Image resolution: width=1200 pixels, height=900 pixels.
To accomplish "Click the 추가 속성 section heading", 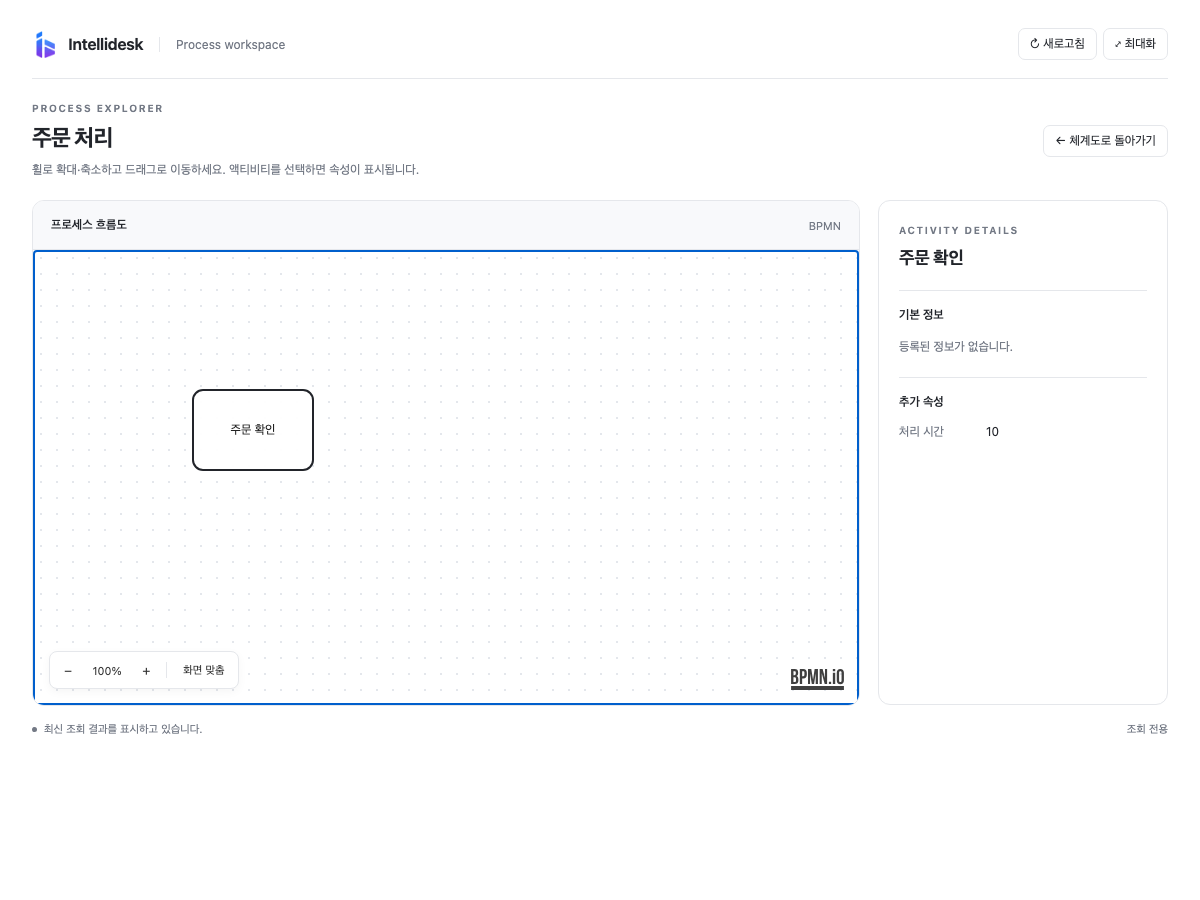I will (x=921, y=401).
